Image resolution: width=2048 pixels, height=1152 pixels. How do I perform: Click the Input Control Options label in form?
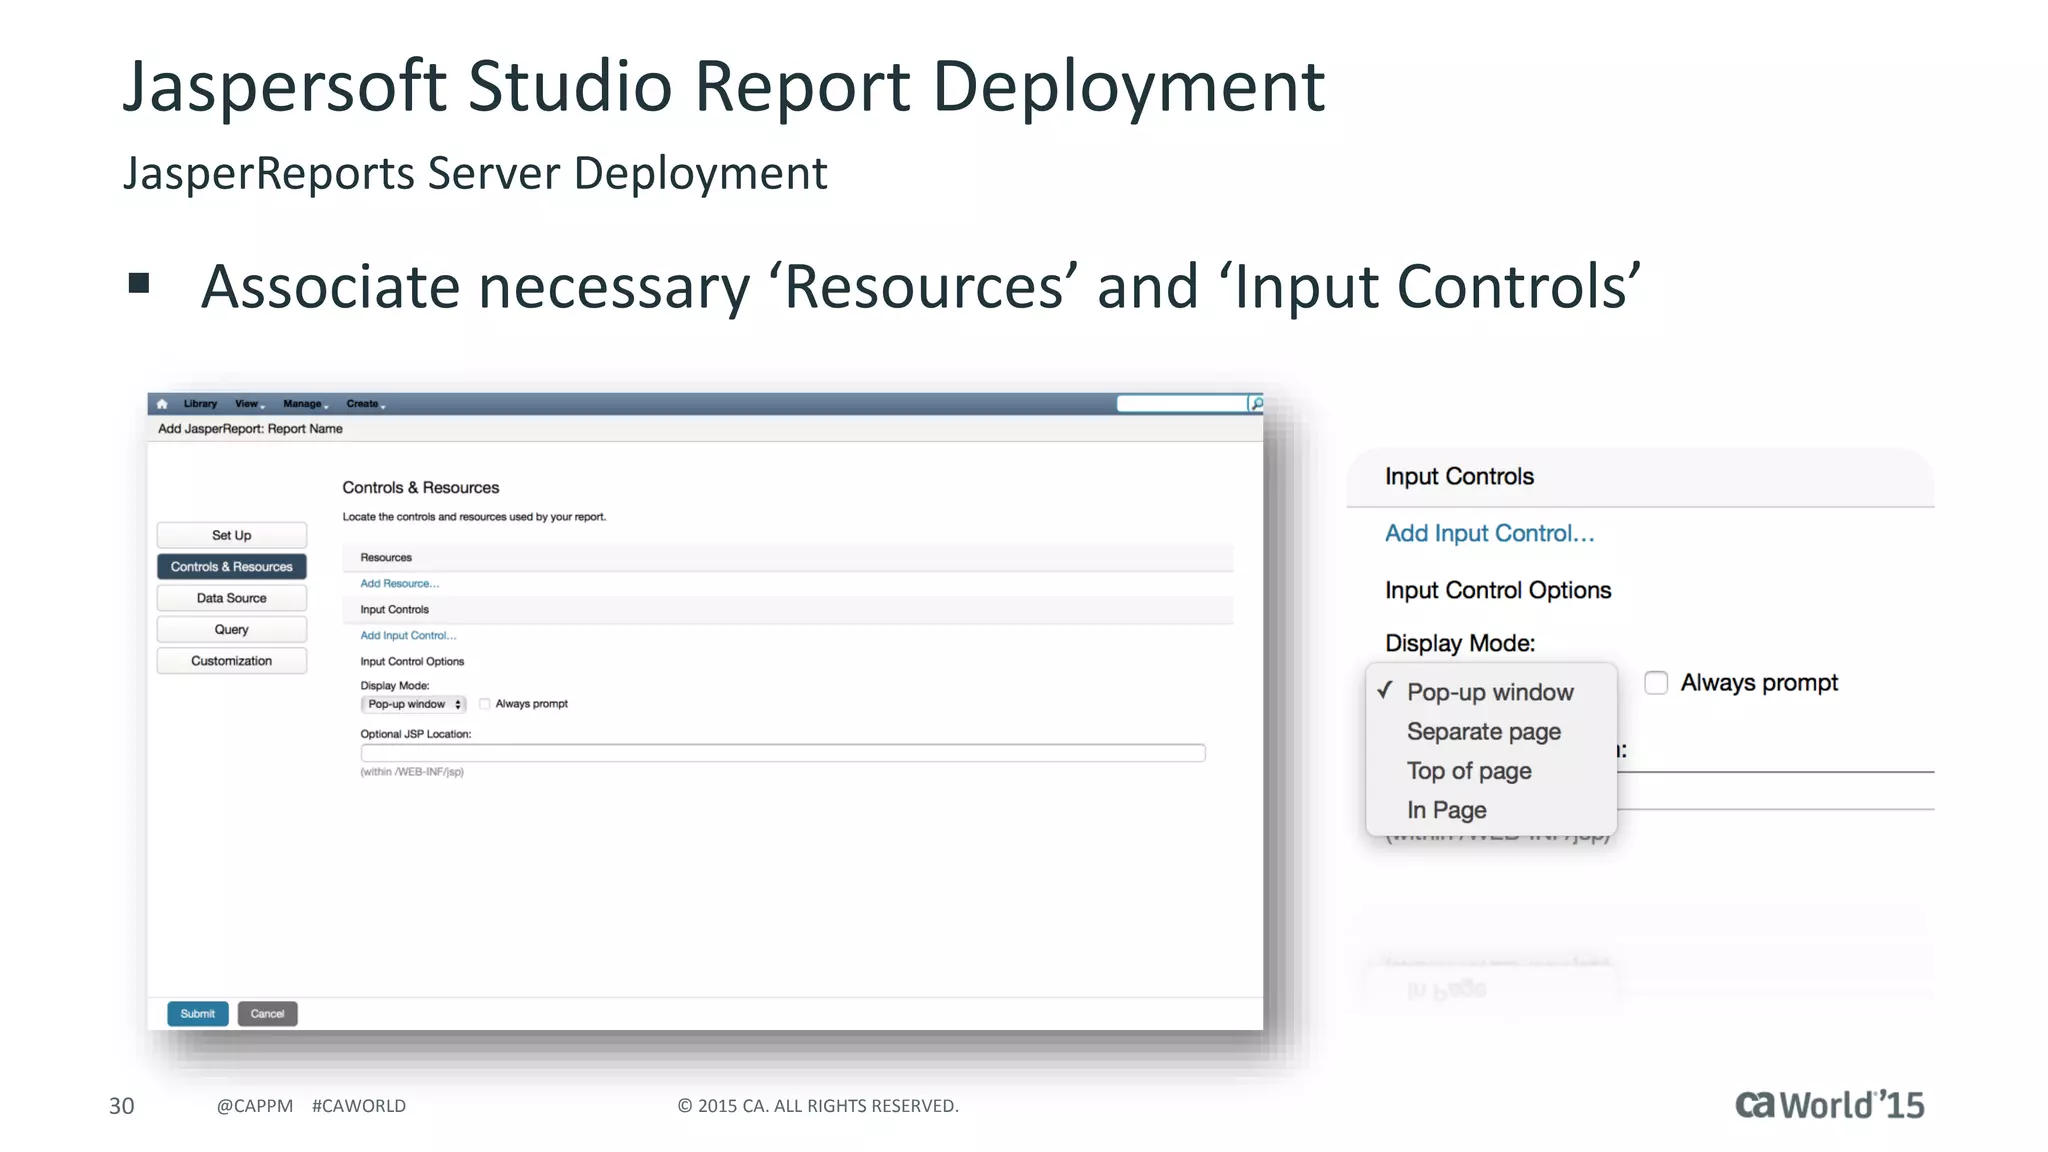412,662
